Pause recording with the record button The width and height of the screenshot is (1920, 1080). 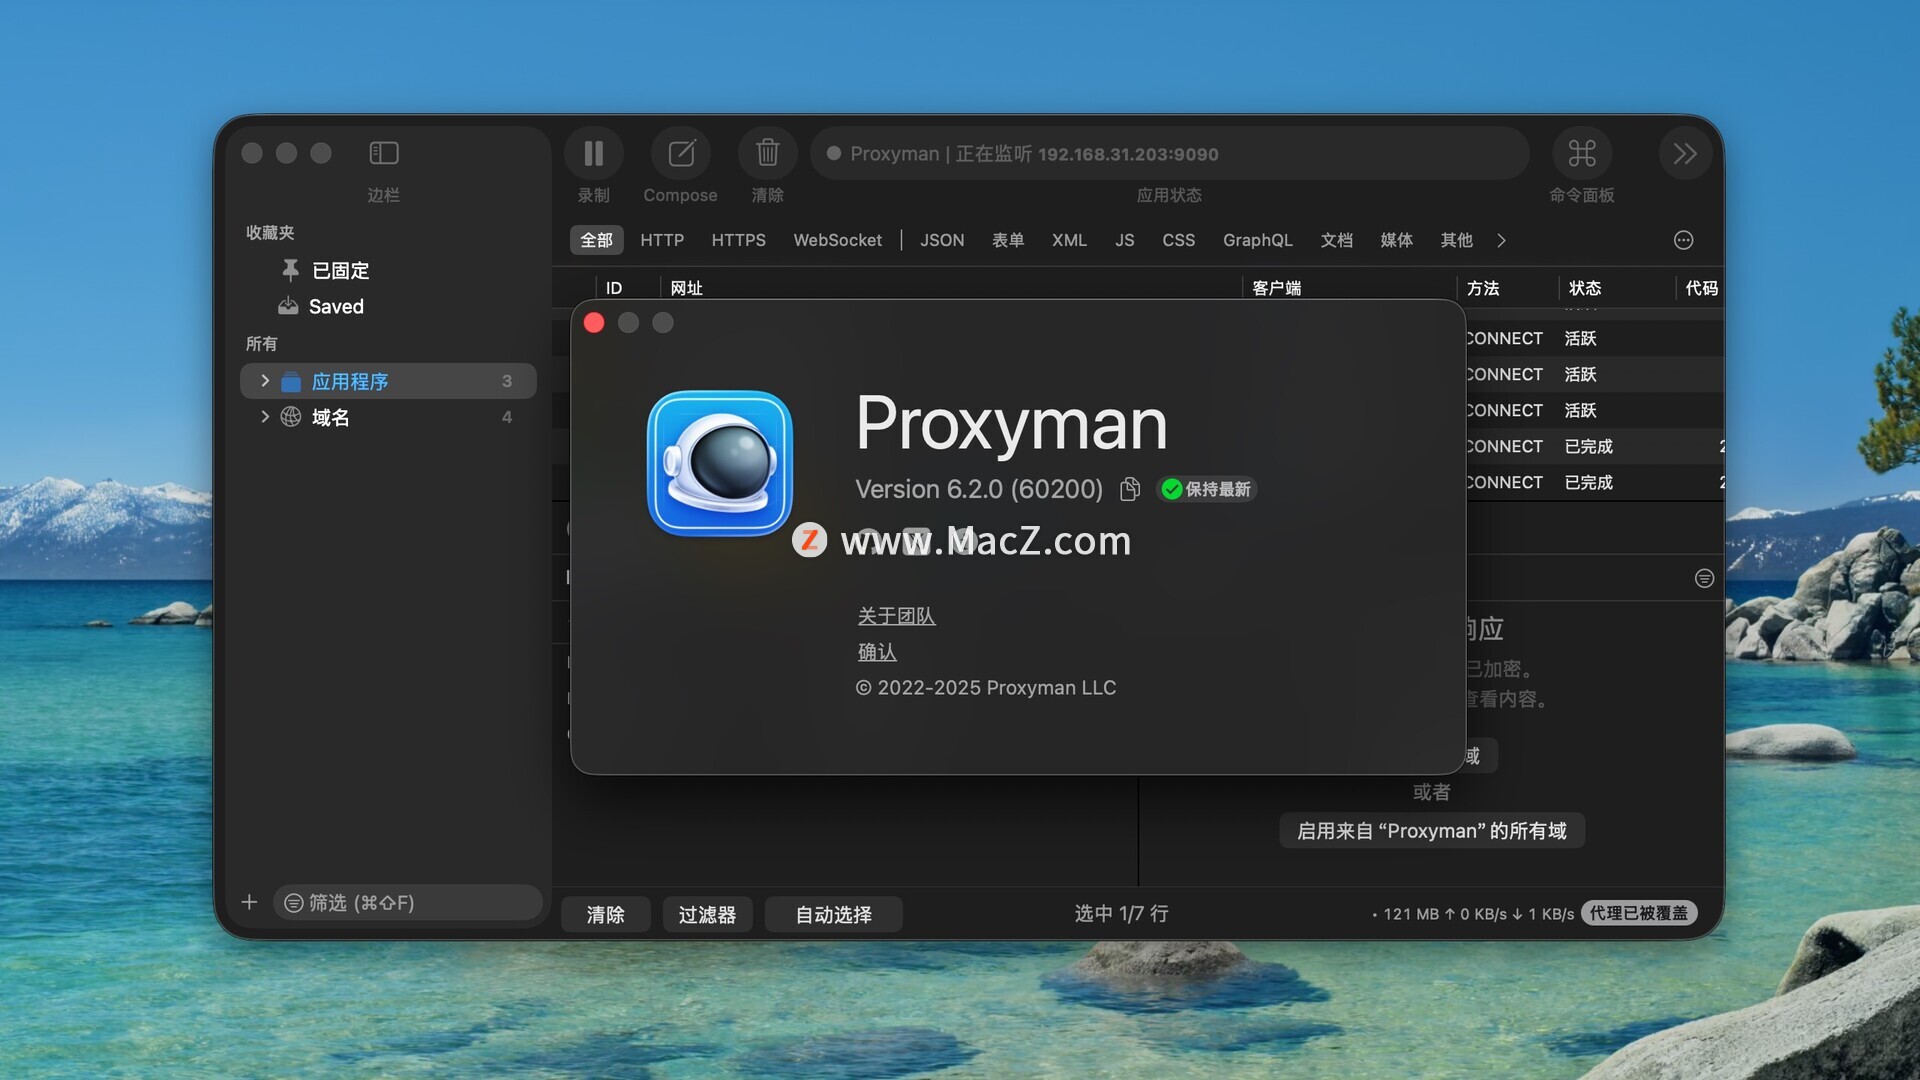point(593,153)
